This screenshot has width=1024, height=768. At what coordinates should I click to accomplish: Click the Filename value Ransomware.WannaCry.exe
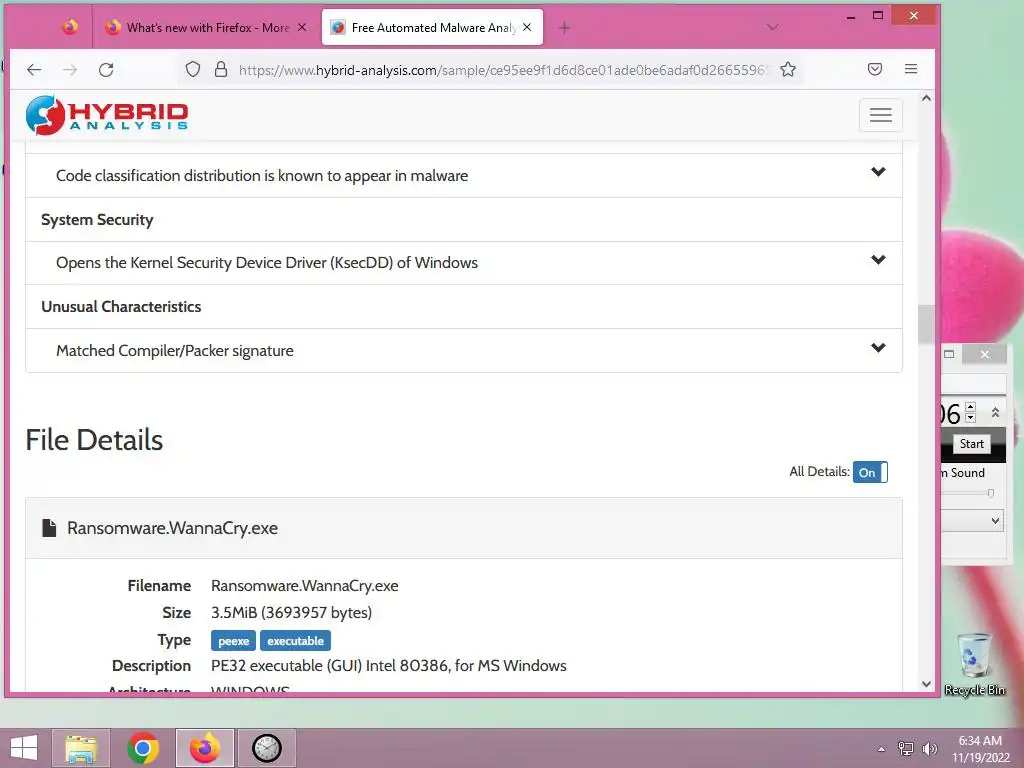pyautogui.click(x=304, y=586)
